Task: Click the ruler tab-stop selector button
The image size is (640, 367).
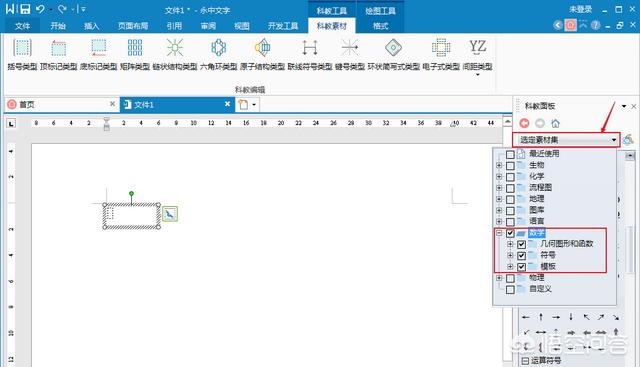Action: click(x=11, y=123)
